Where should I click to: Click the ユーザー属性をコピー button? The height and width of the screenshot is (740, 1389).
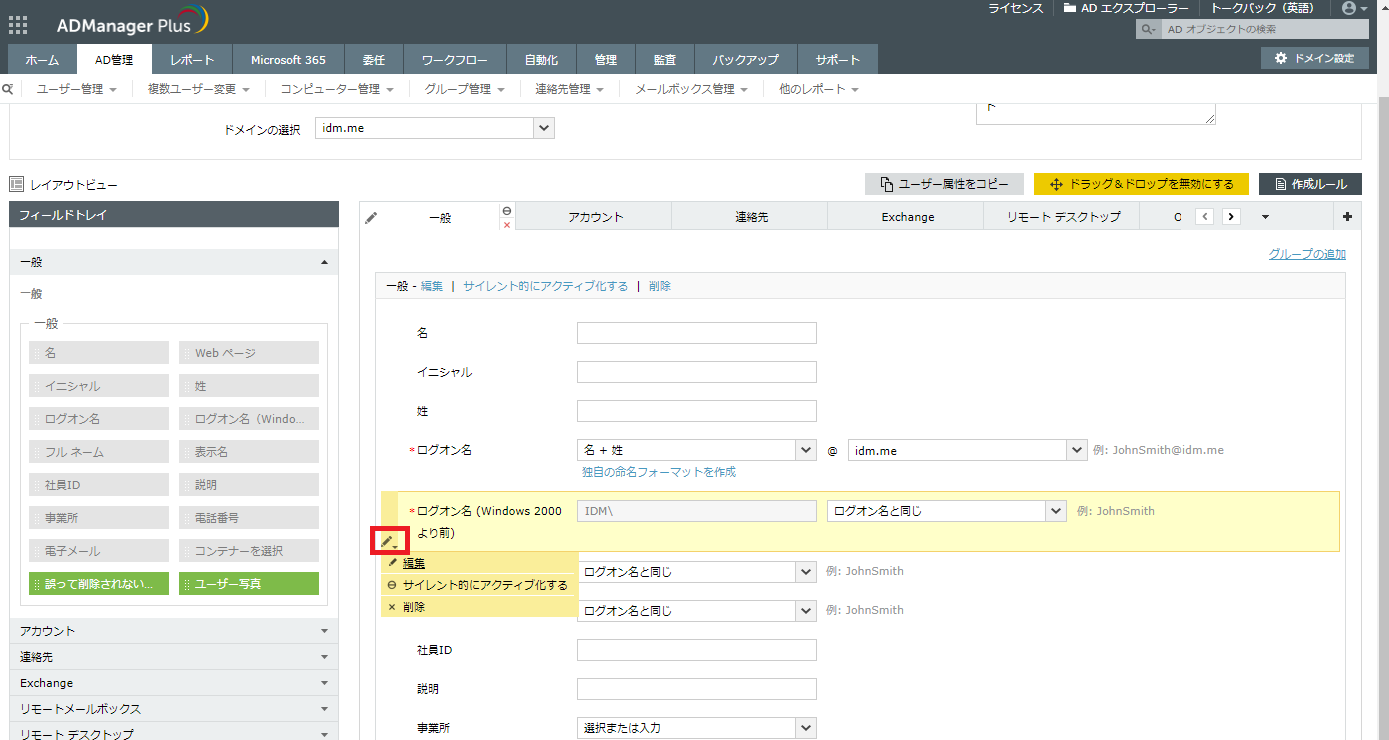point(944,184)
